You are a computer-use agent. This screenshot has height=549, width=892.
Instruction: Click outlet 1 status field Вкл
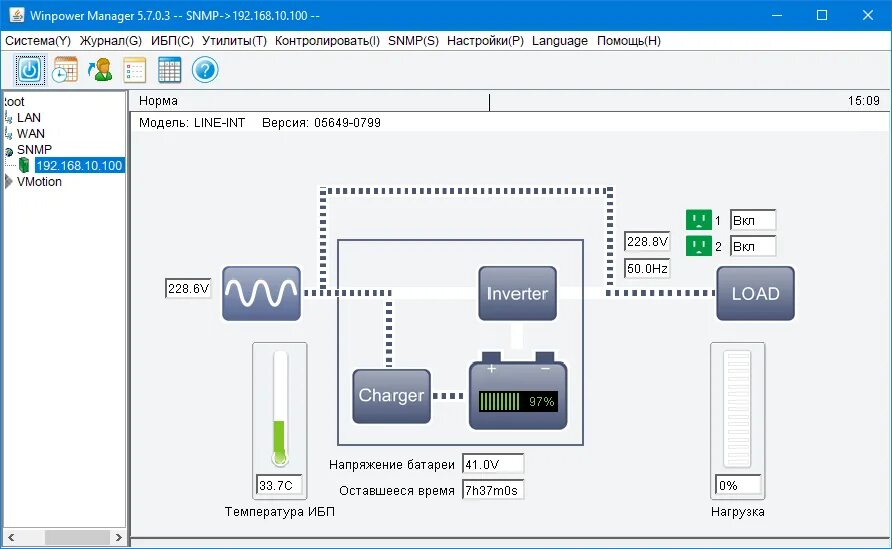click(753, 220)
